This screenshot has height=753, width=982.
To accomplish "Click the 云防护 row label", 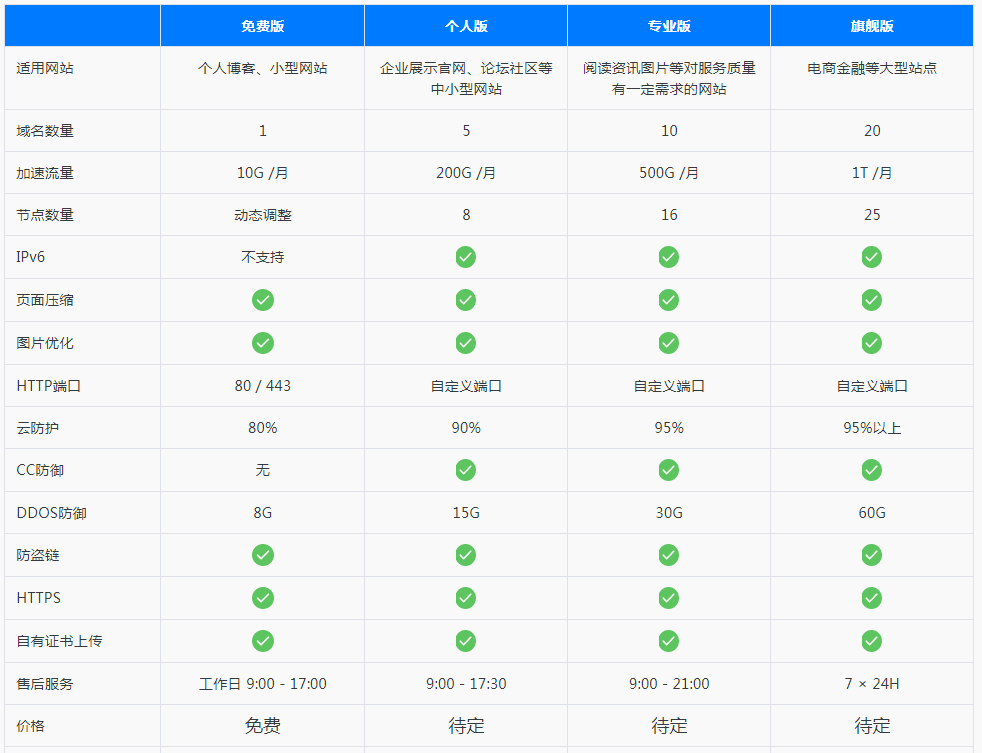I will [38, 428].
